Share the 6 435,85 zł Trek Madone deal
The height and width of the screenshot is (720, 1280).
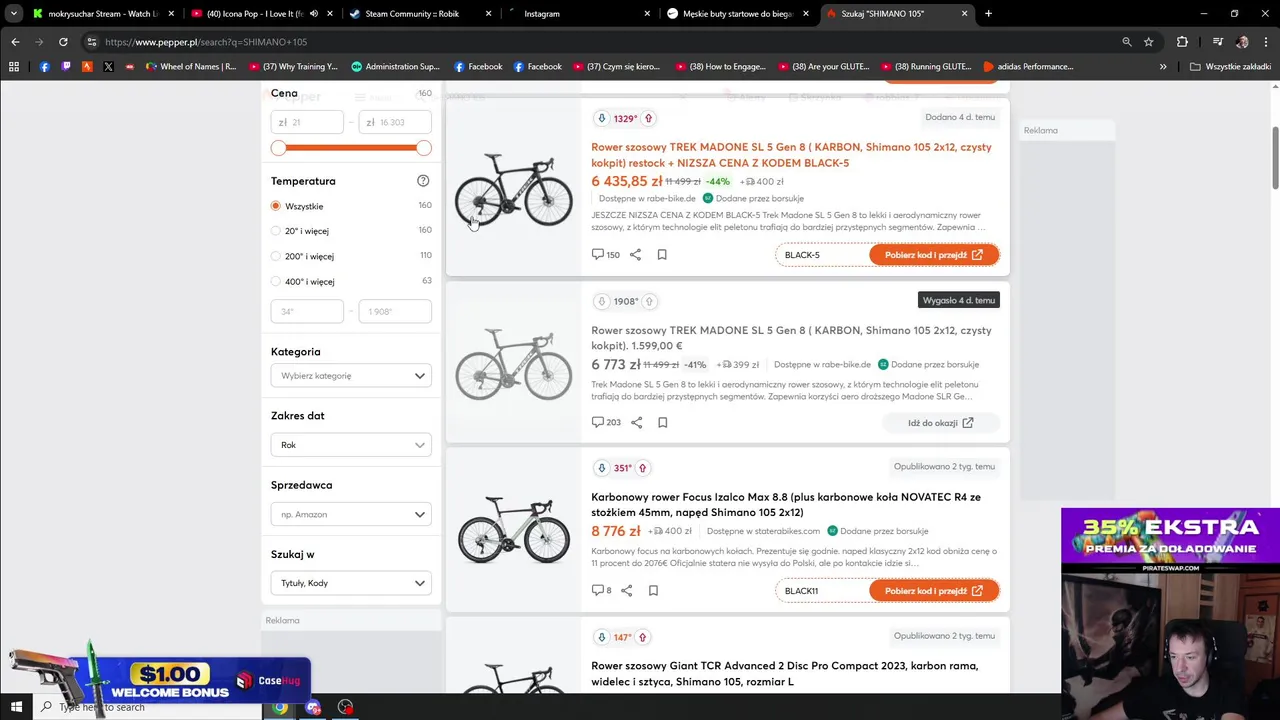coord(635,255)
